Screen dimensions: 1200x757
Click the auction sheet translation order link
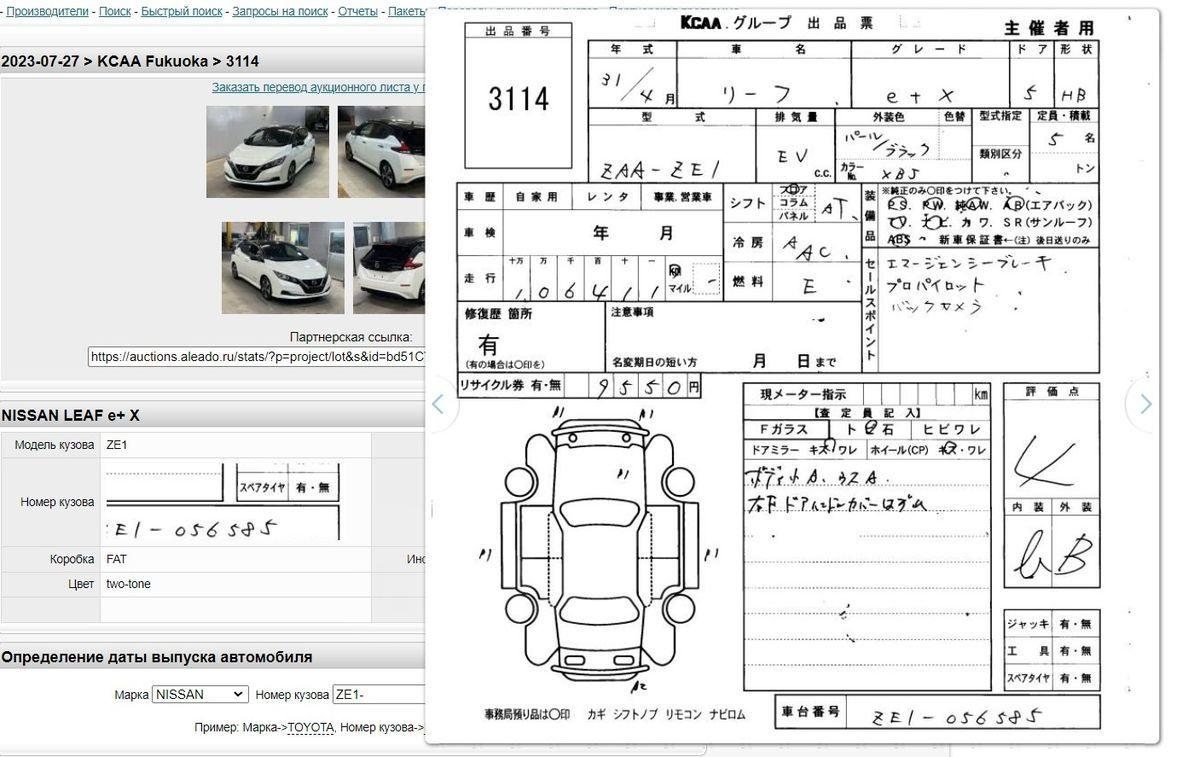[x=318, y=87]
